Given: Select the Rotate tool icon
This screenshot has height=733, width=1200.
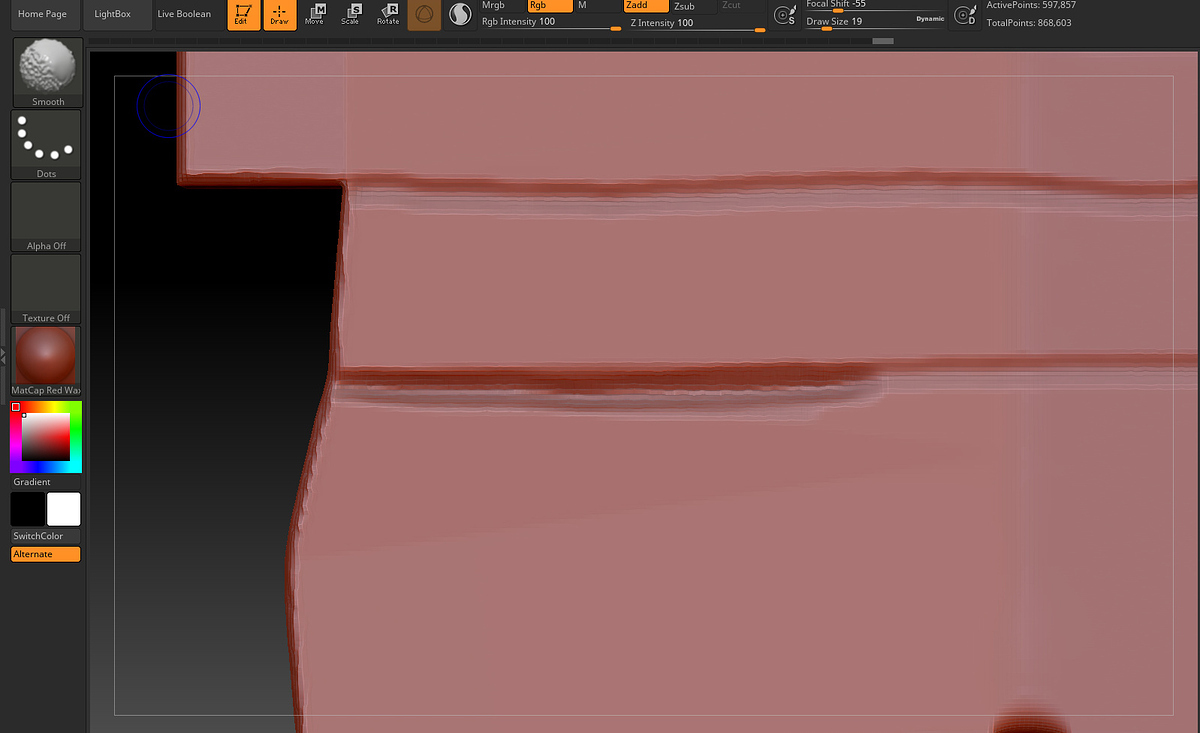Looking at the screenshot, I should (388, 15).
